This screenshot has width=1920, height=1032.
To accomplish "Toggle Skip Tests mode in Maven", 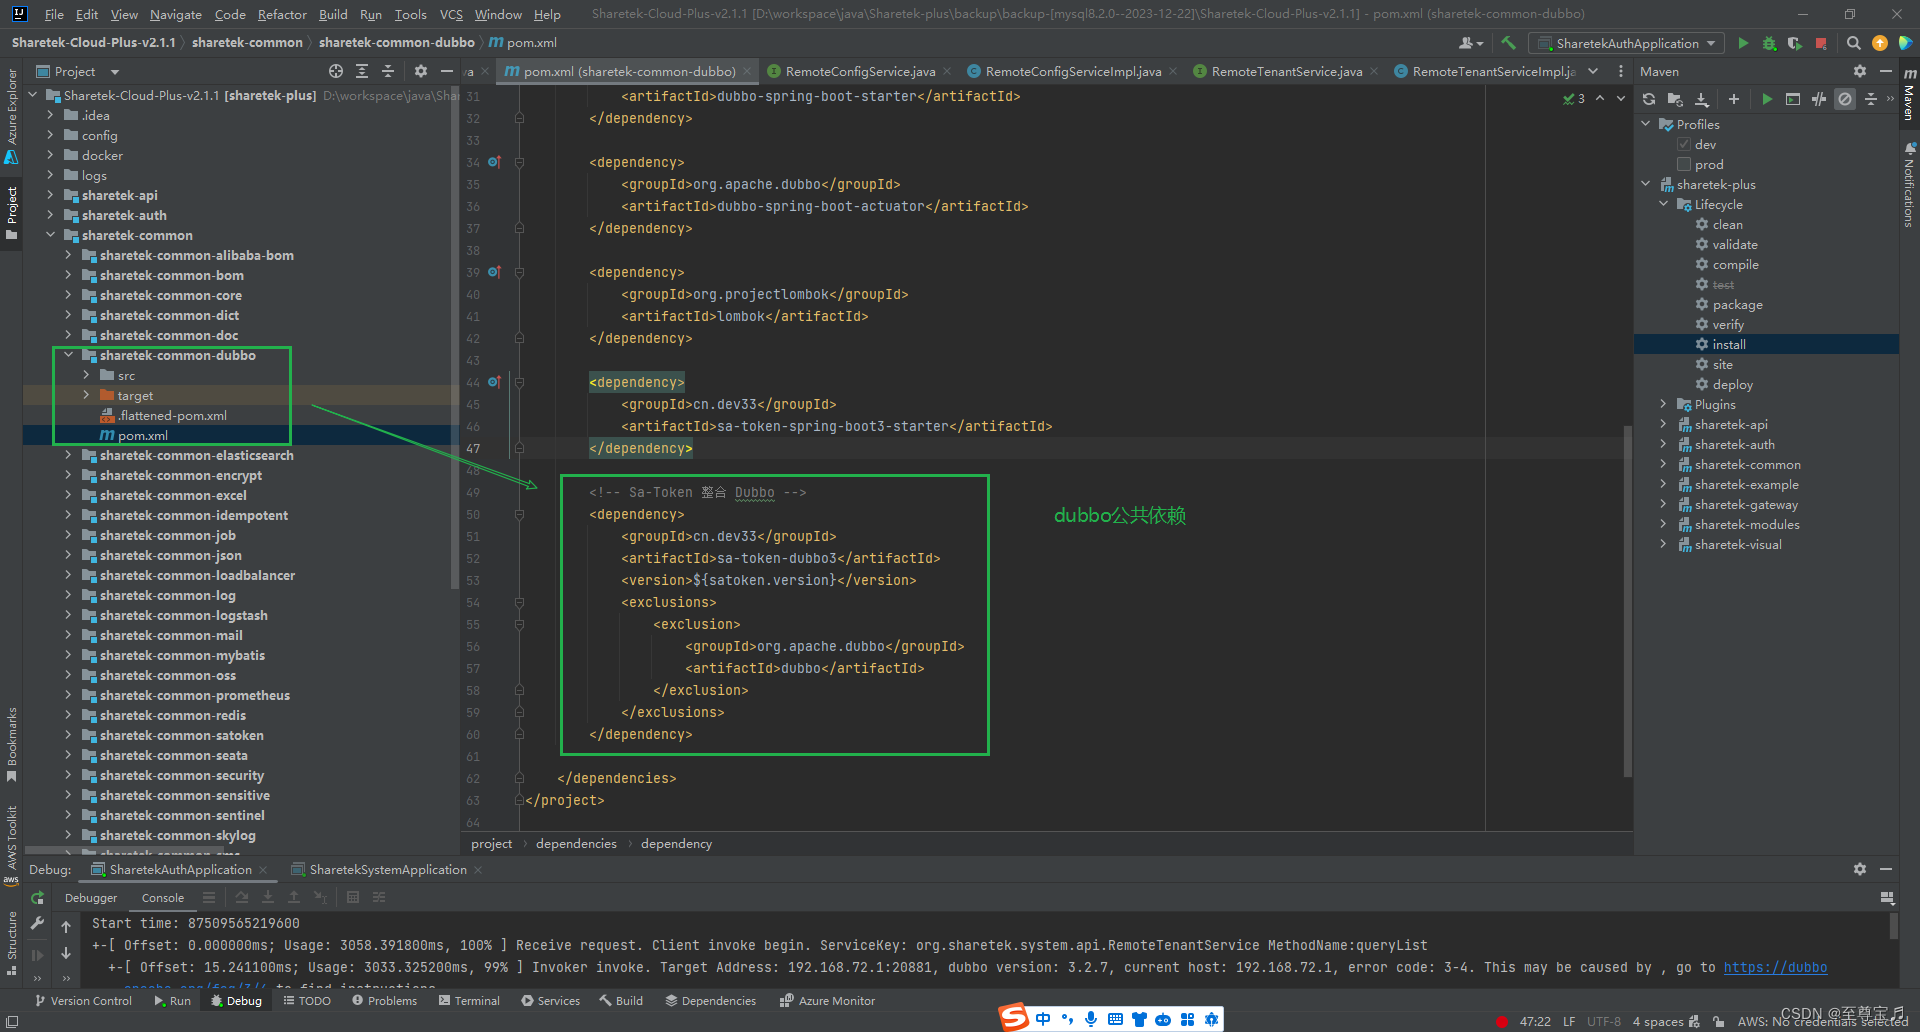I will click(x=1845, y=99).
